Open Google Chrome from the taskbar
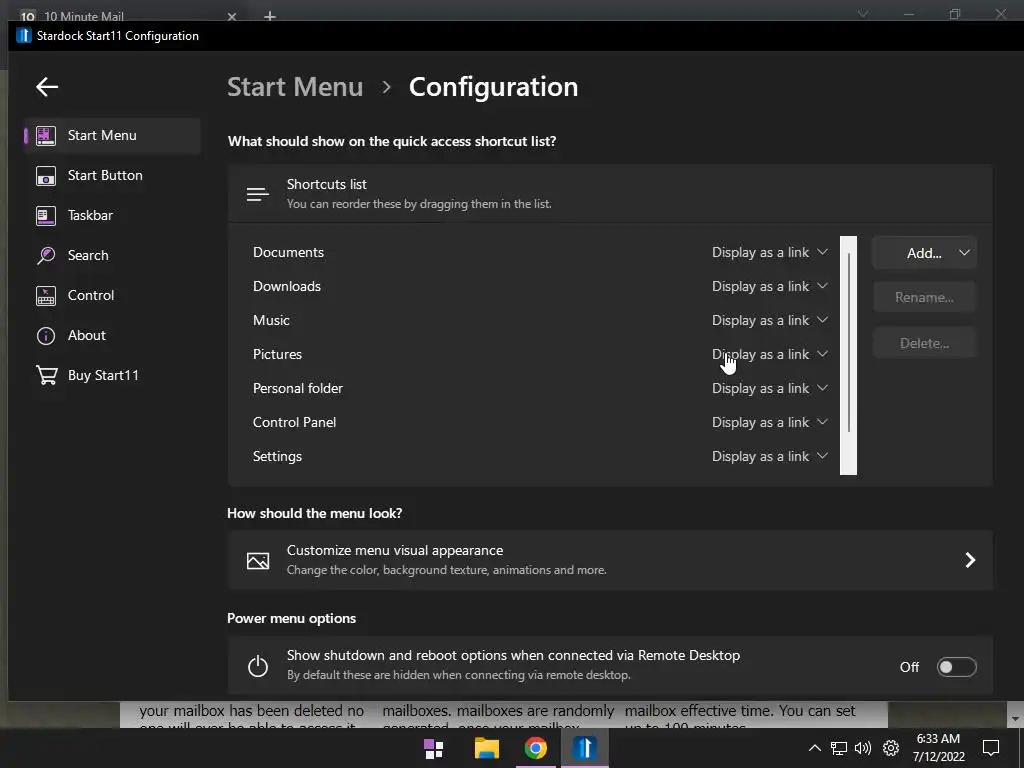Viewport: 1024px width, 768px height. [x=536, y=748]
